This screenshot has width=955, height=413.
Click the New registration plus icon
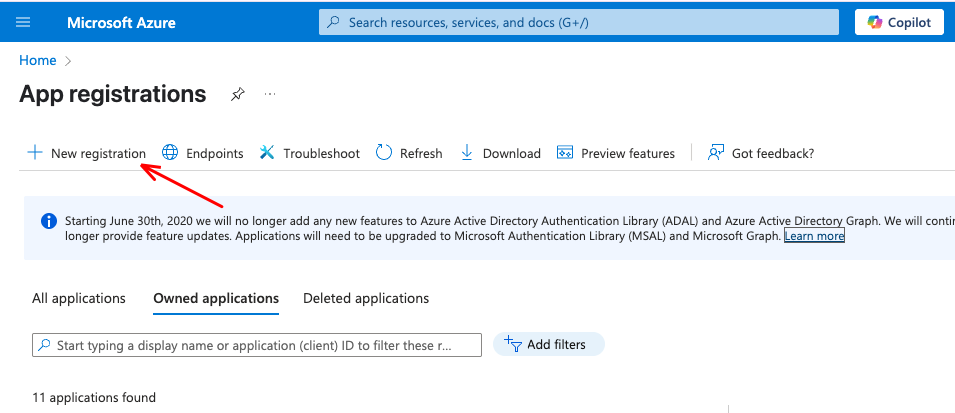(x=35, y=153)
